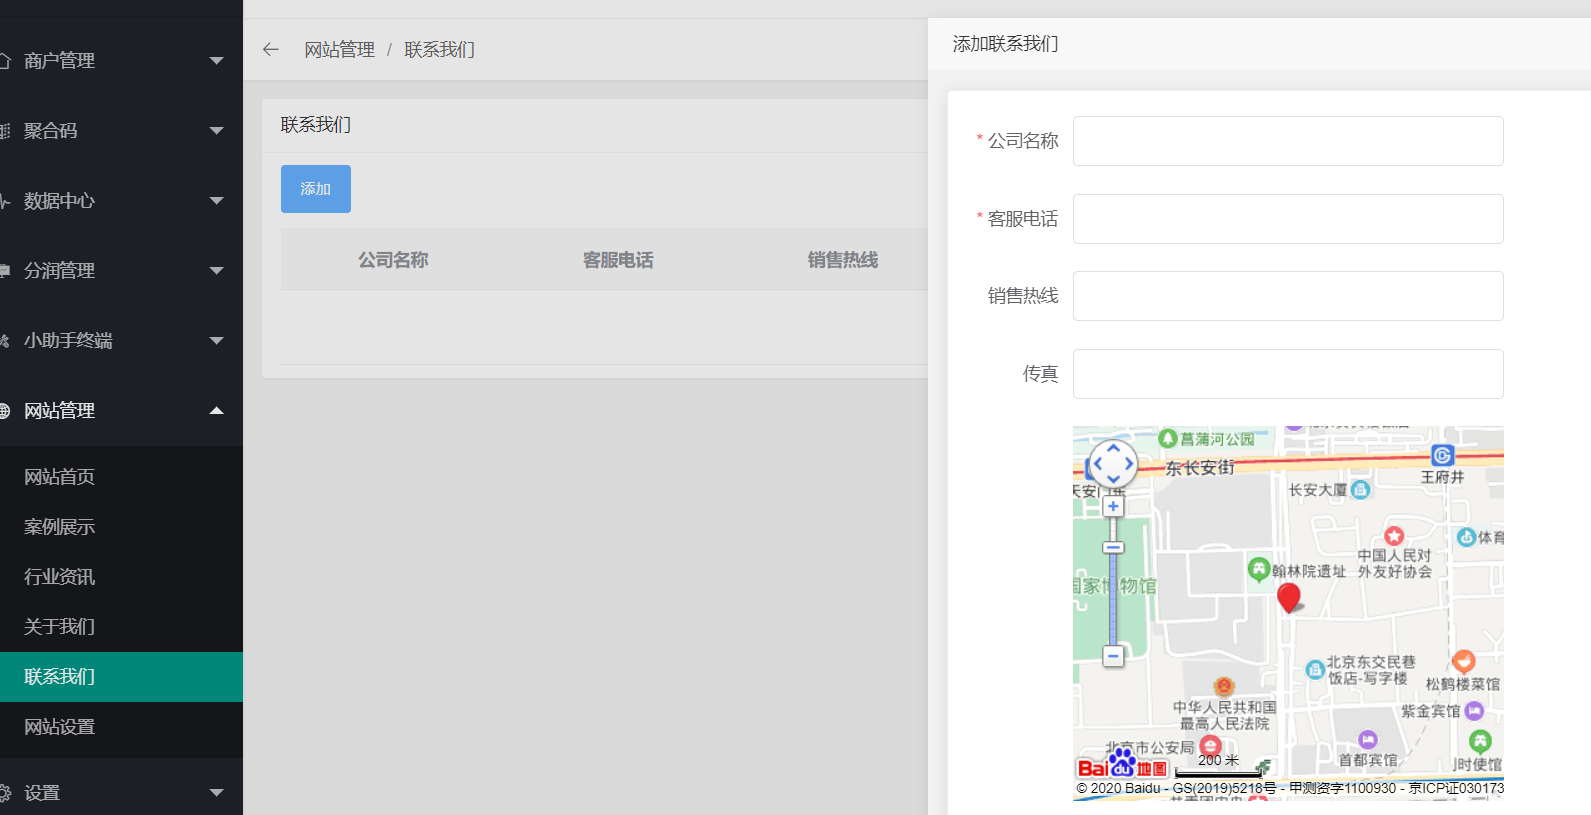Expand the 小助手终端 menu arrow
Screen dimensions: 1591x815
(x=216, y=341)
